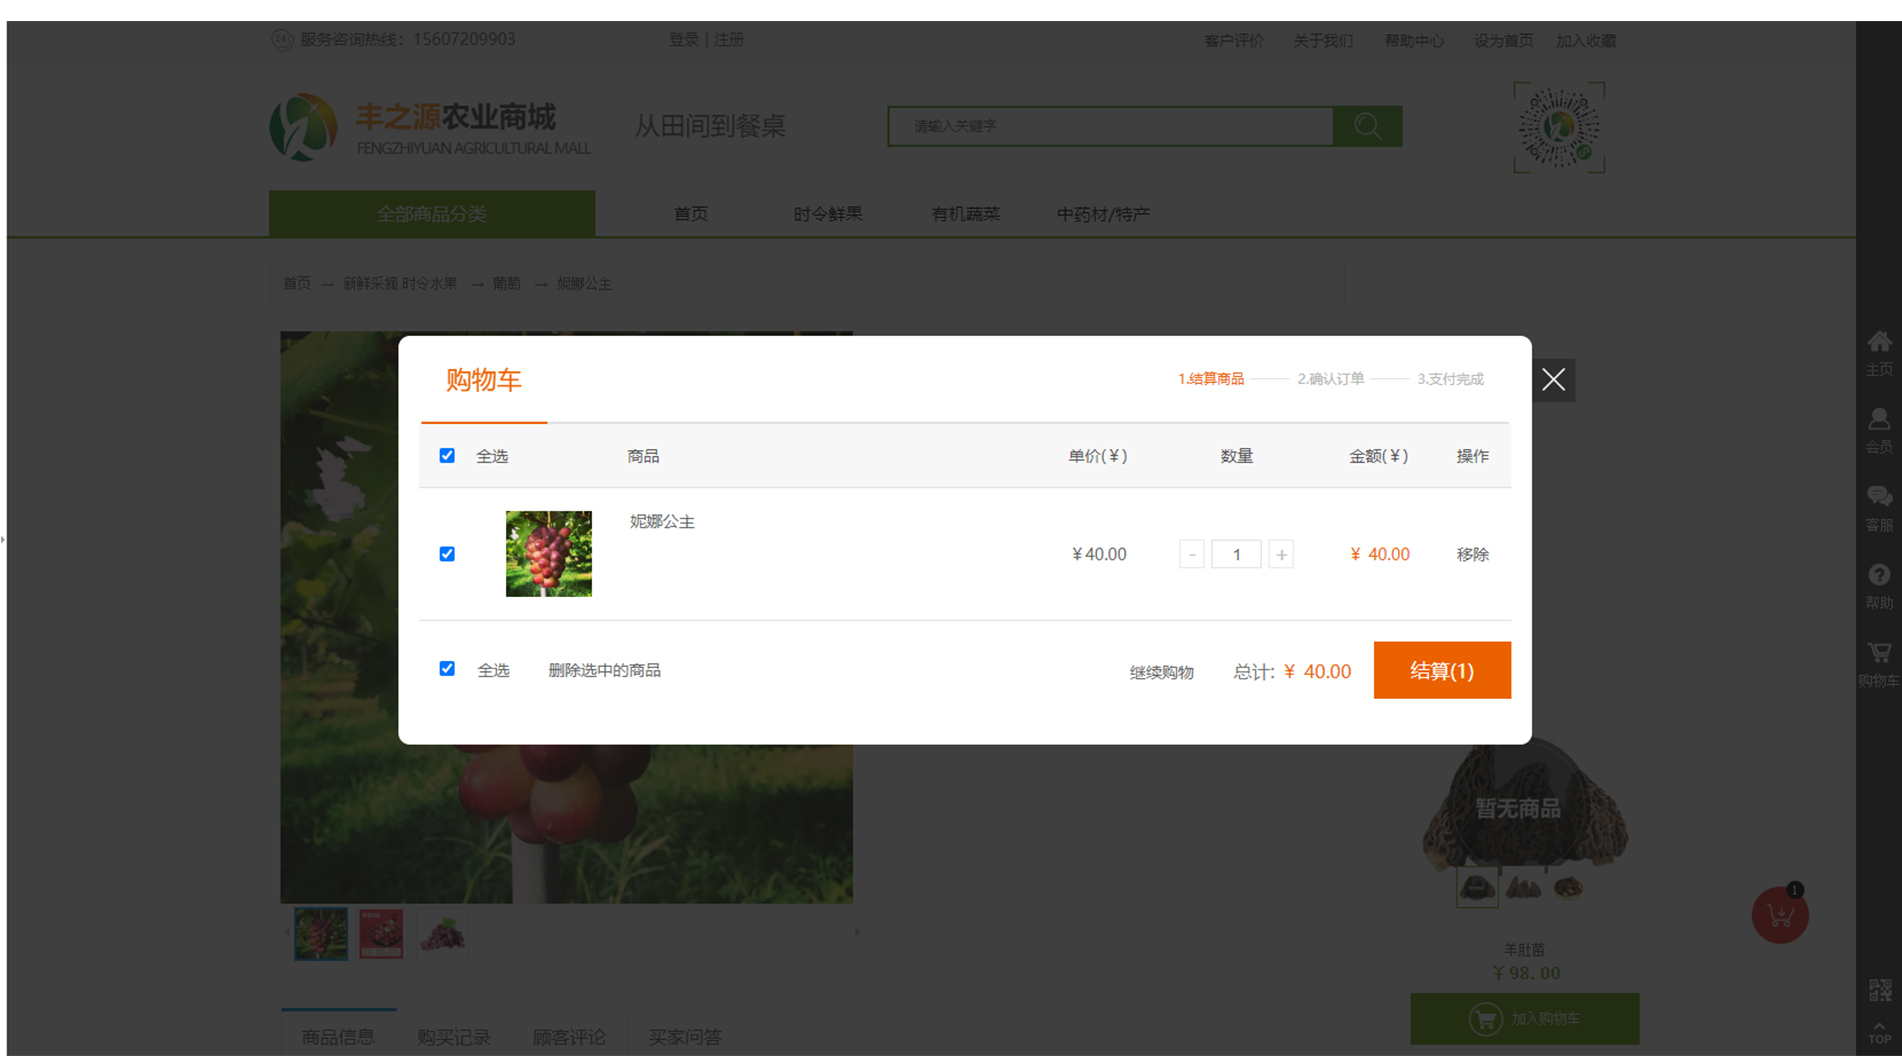Viewport: 1902px width, 1056px height.
Task: Close the shopping cart popup
Action: pyautogui.click(x=1553, y=380)
